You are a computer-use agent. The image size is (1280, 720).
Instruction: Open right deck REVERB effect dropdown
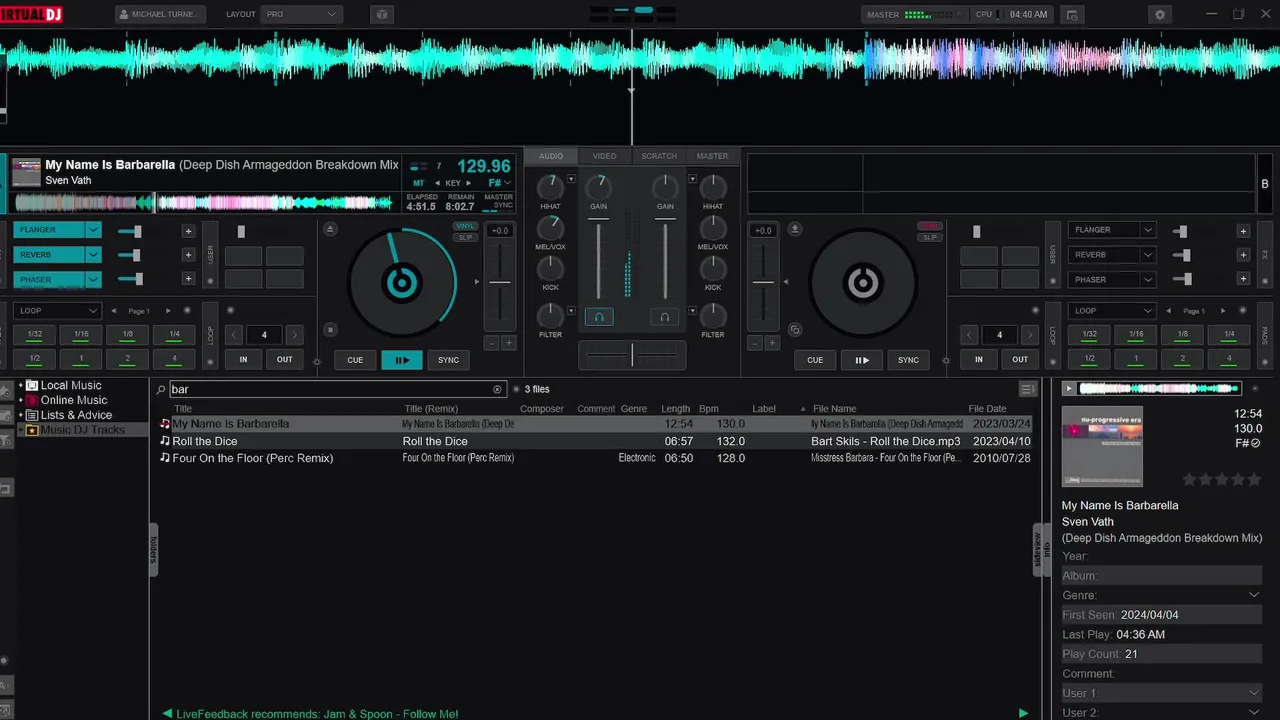(x=1148, y=255)
